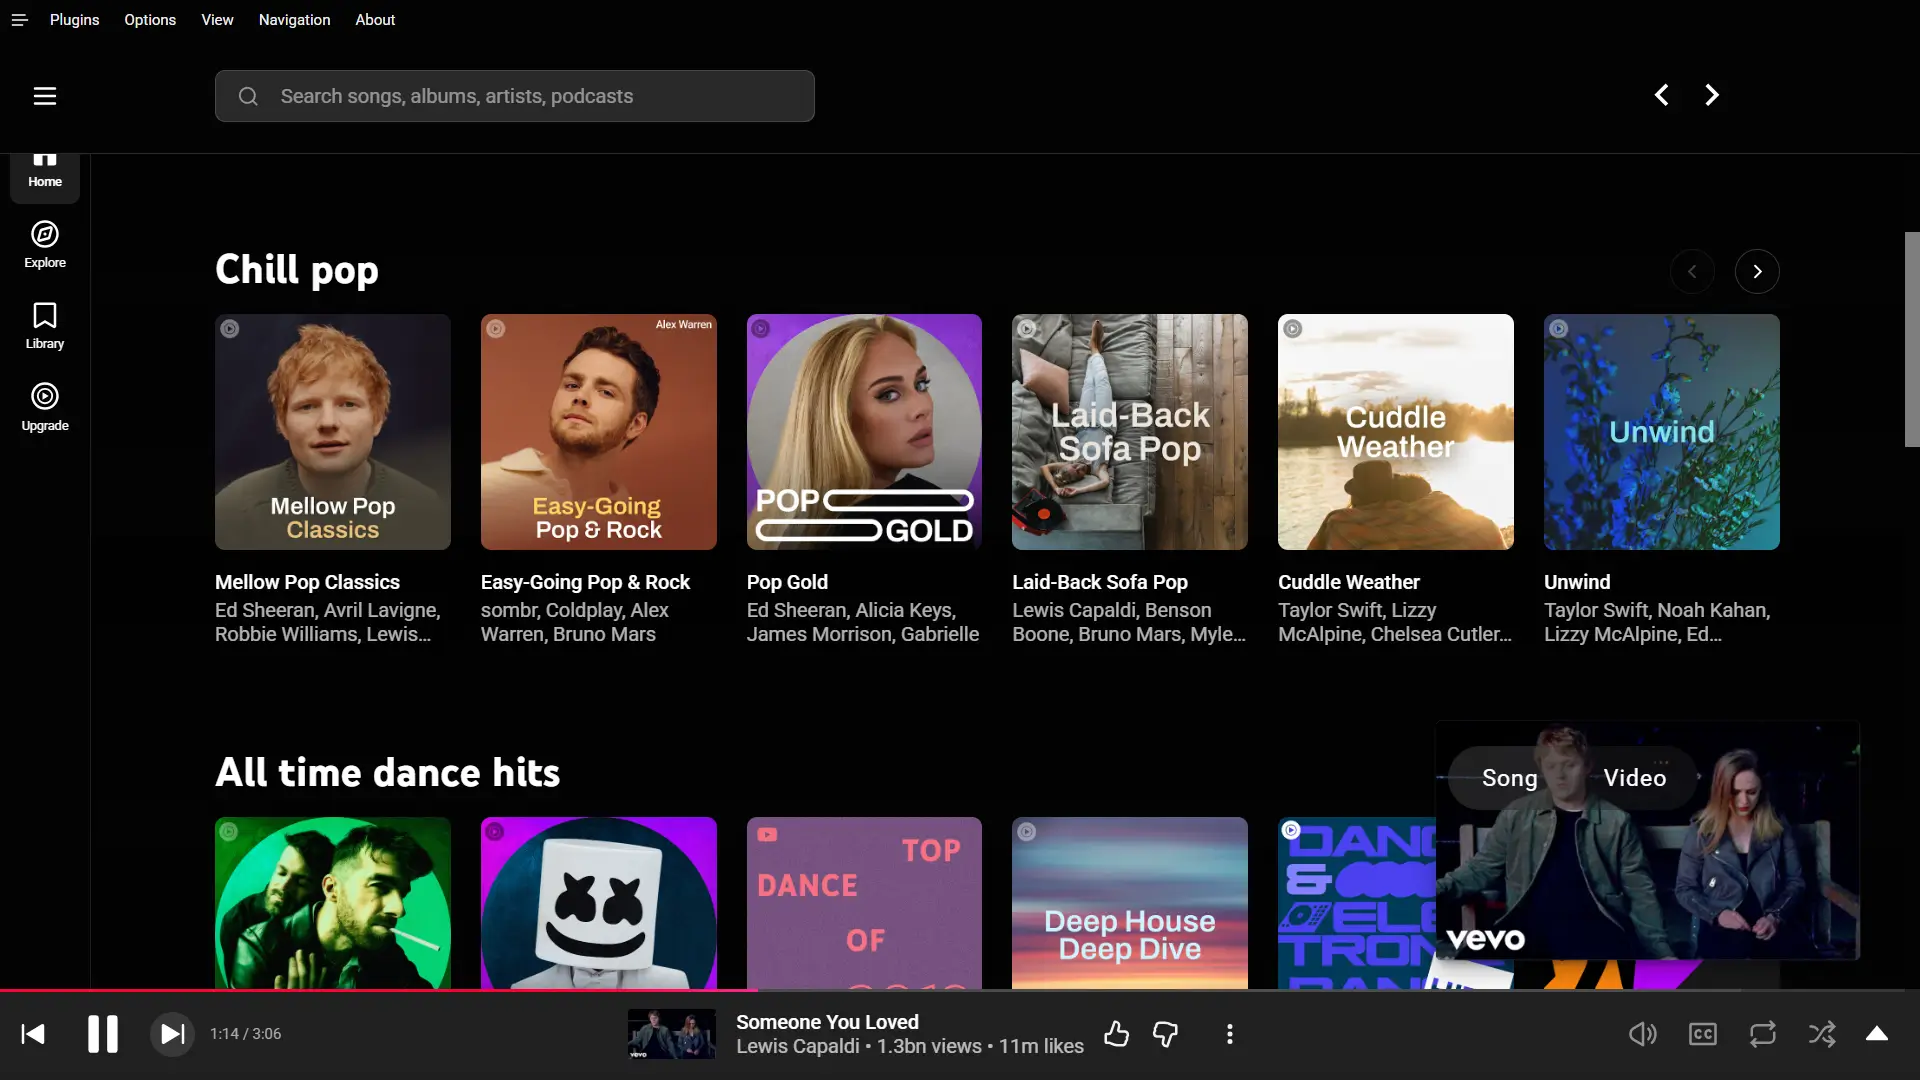Image resolution: width=1920 pixels, height=1080 pixels.
Task: Click the vertical page scrollbar
Action: (1912, 340)
